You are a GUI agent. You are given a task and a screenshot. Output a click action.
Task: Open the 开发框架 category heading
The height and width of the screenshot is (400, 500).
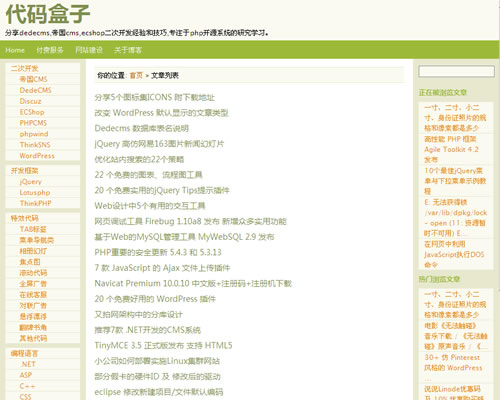point(24,171)
